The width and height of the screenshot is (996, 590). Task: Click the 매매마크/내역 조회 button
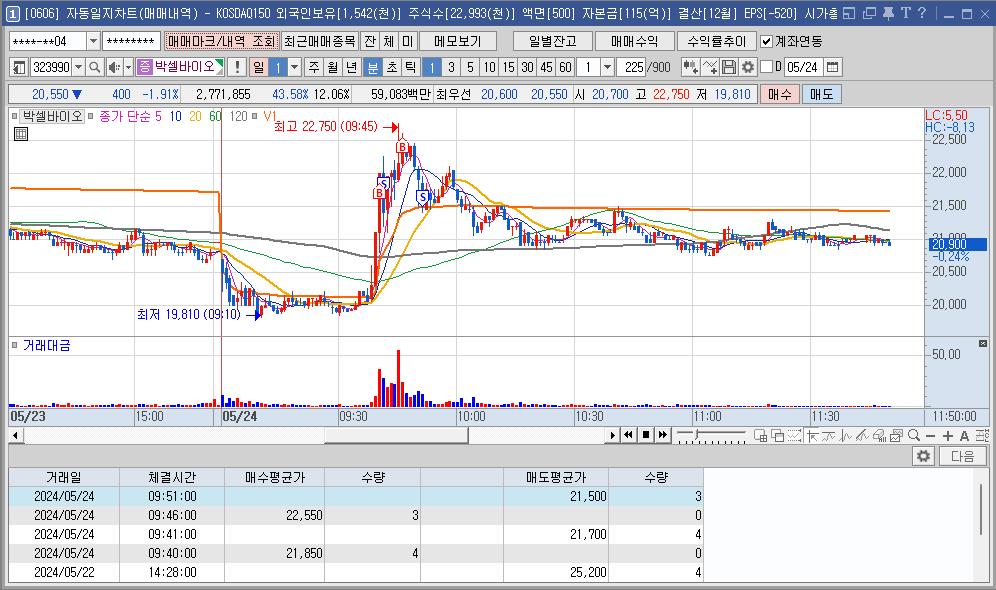pos(222,41)
